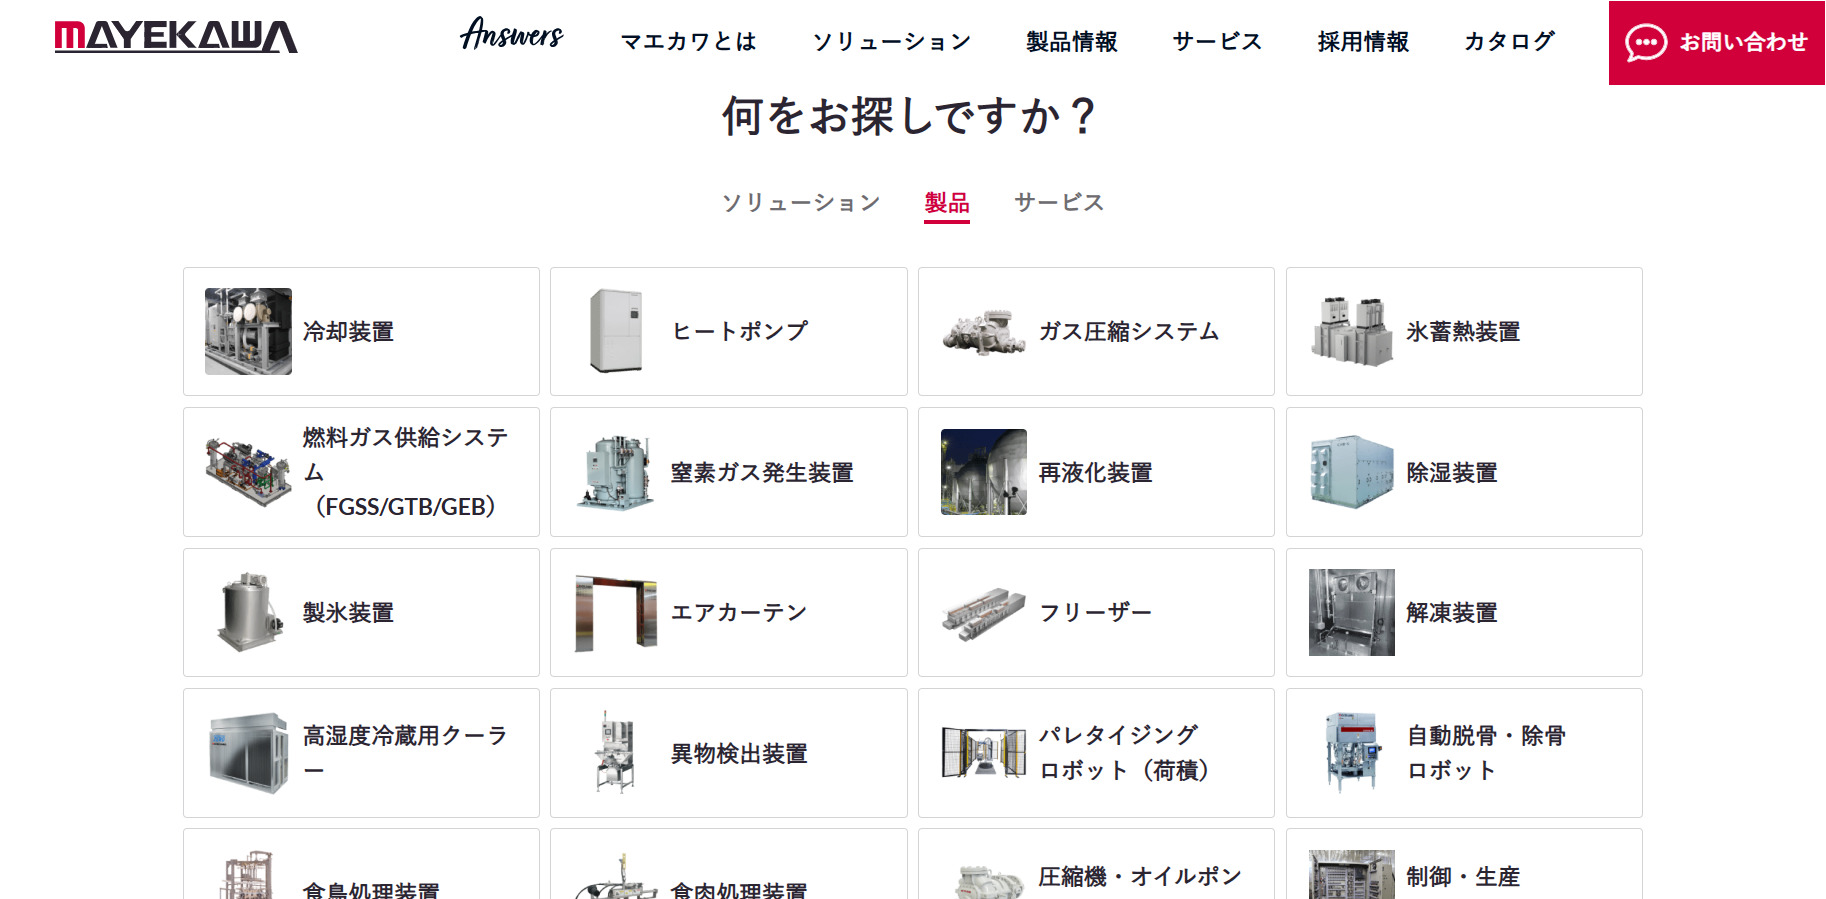
Task: Open the 燃料ガス供給システム (FGSS/GTB/GEB) link
Action: point(406,472)
